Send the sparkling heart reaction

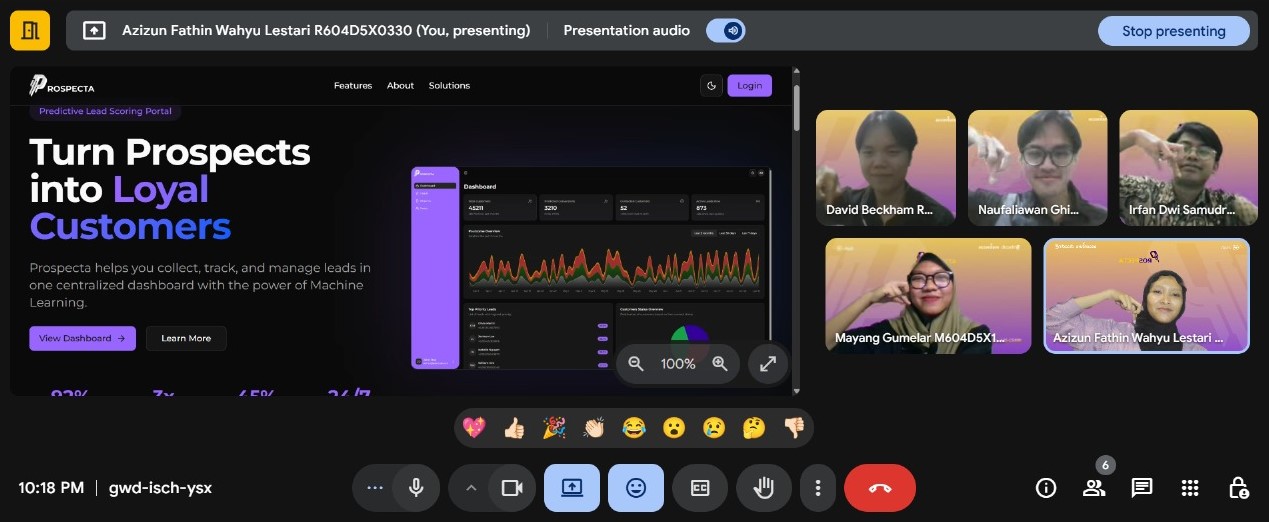coord(473,428)
